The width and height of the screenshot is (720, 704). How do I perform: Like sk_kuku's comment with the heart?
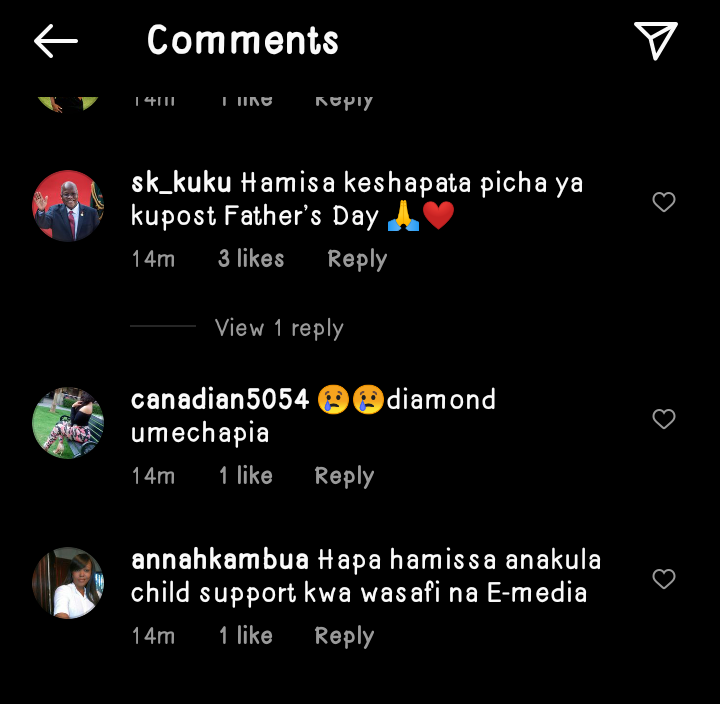(664, 202)
